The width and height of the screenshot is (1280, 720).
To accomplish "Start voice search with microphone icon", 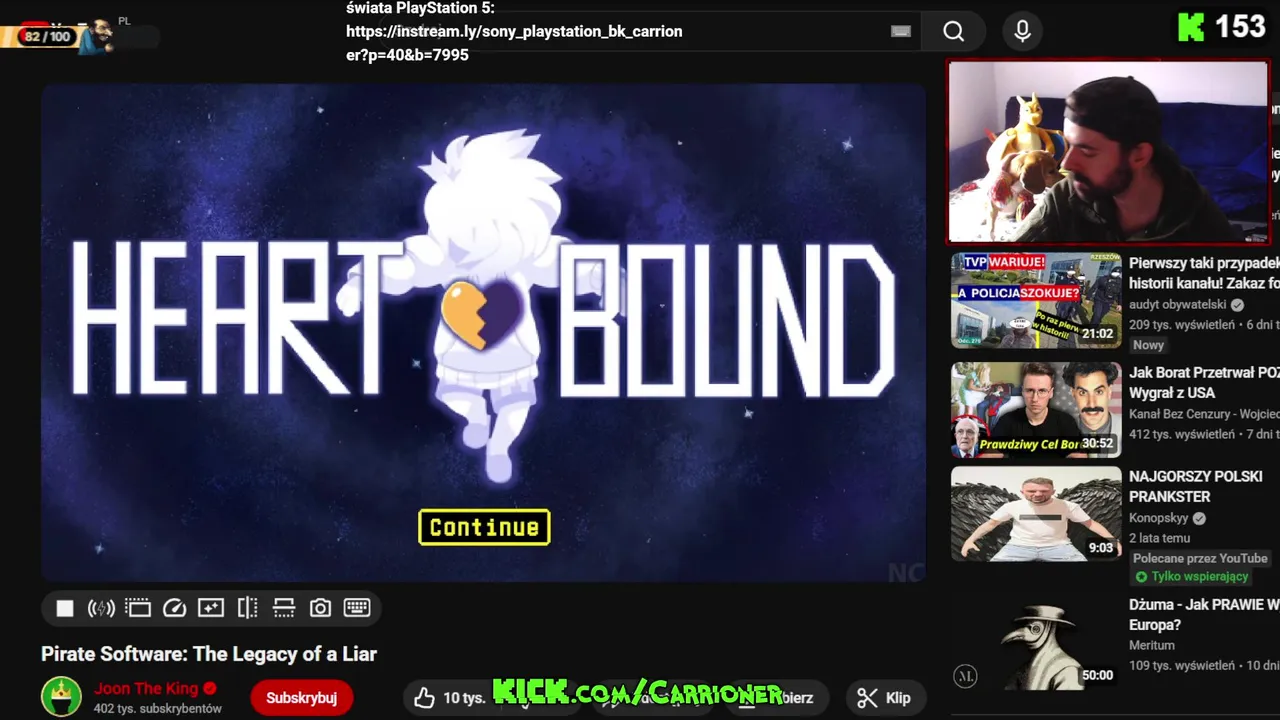I will pos(1022,32).
